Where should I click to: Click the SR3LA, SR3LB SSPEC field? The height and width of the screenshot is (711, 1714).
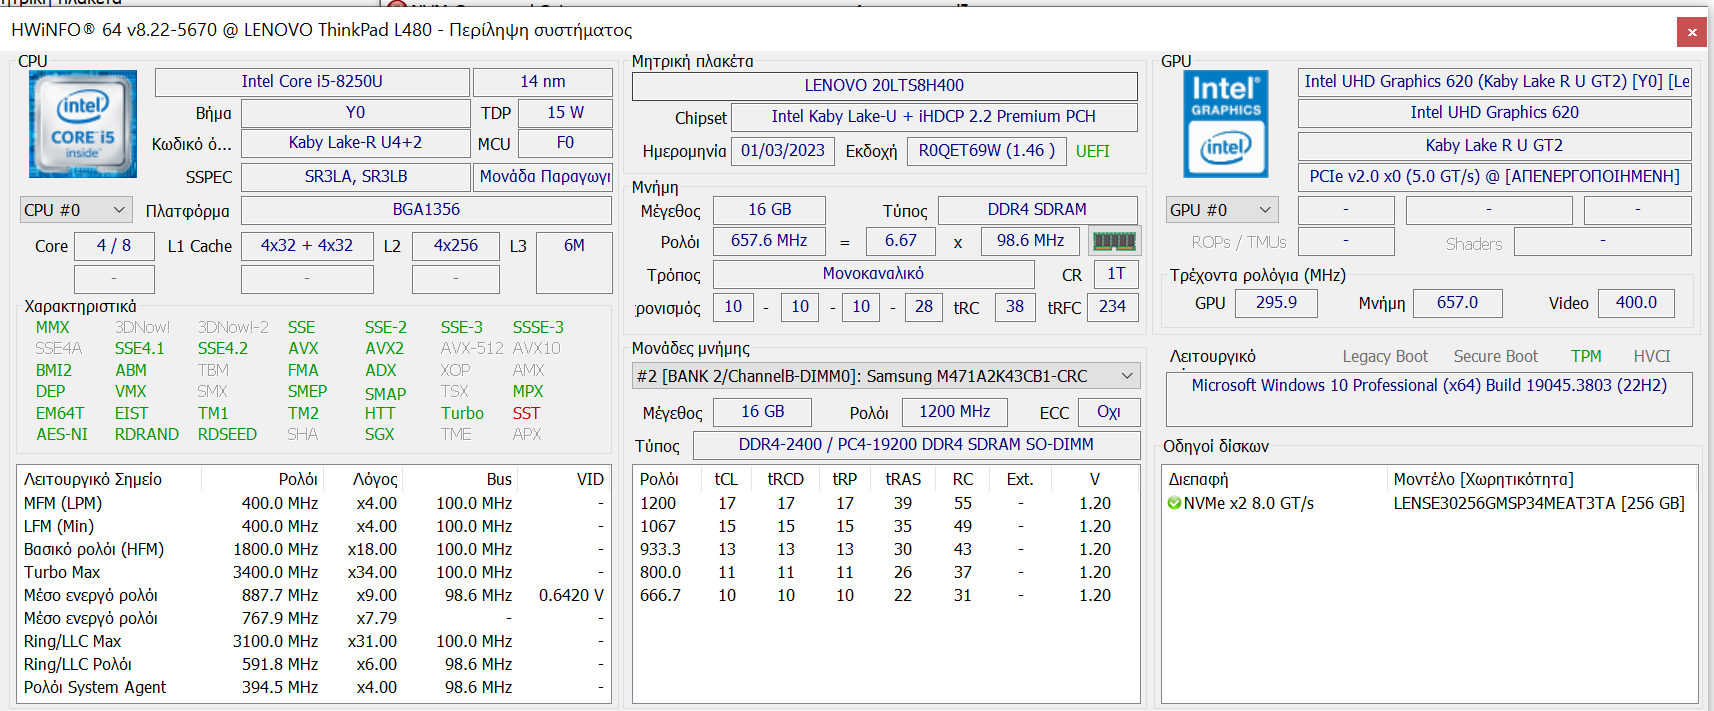coord(355,177)
